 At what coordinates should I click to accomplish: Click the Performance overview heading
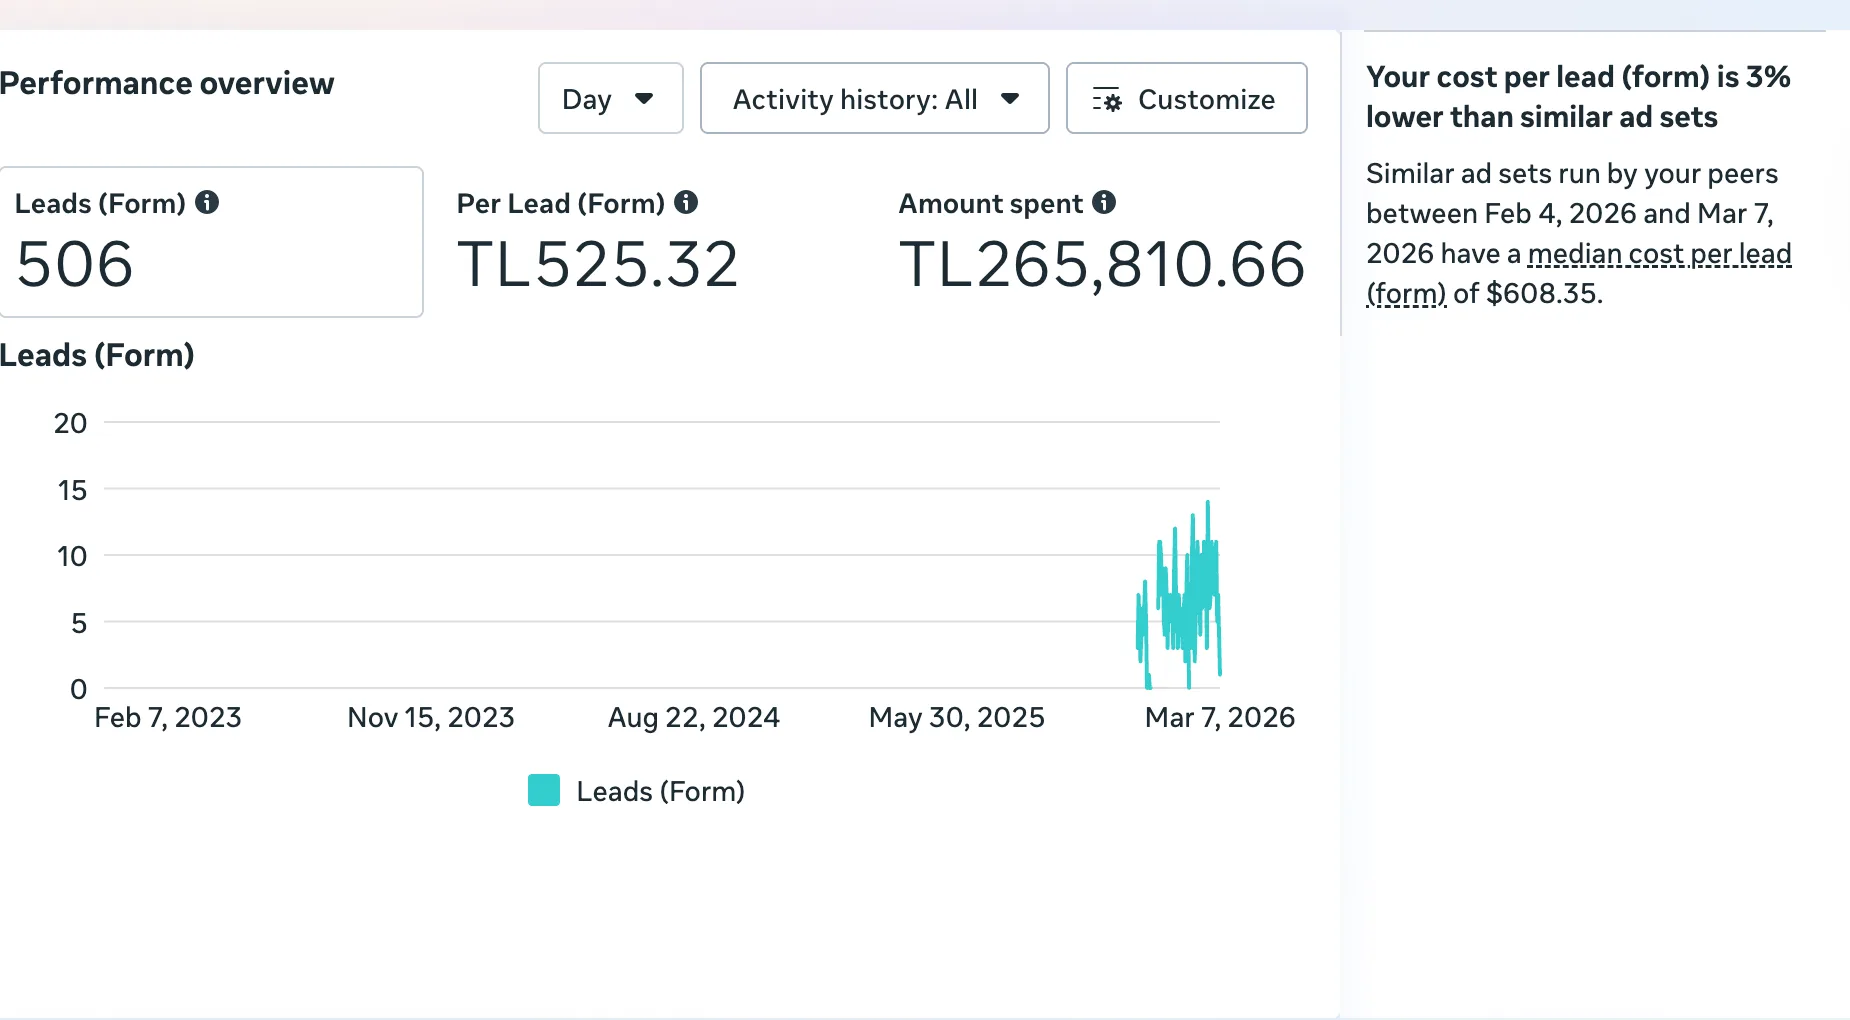click(x=167, y=83)
